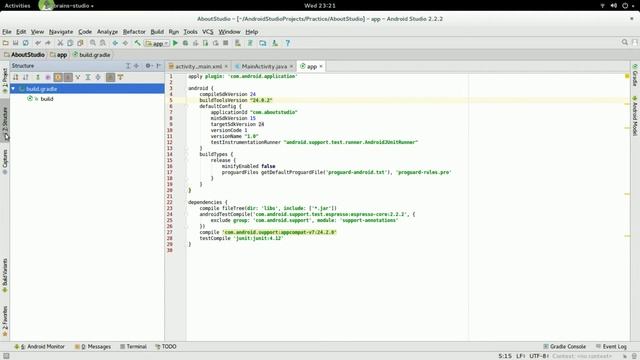
Task: Collapse the build.gradle tree node arrow
Action: click(x=13, y=89)
